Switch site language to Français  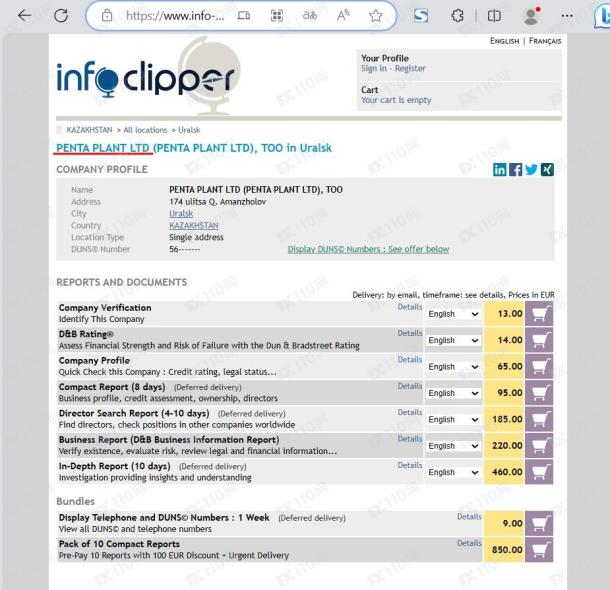pyautogui.click(x=545, y=41)
